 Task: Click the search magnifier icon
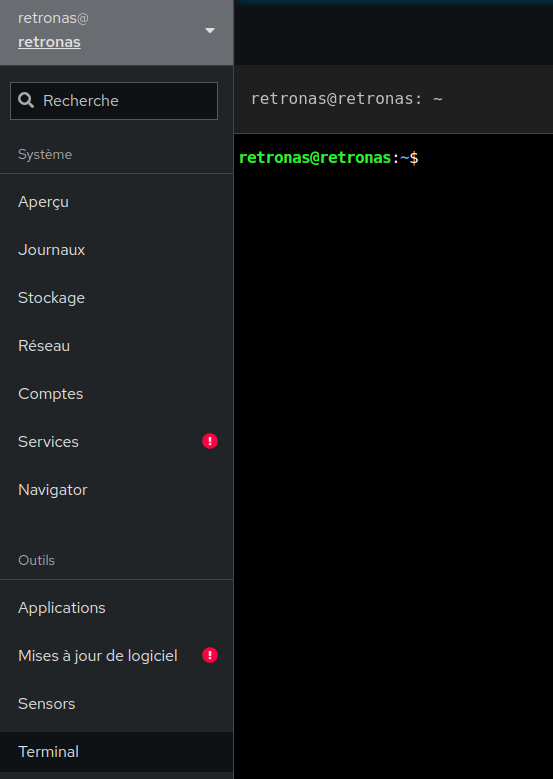click(x=26, y=100)
